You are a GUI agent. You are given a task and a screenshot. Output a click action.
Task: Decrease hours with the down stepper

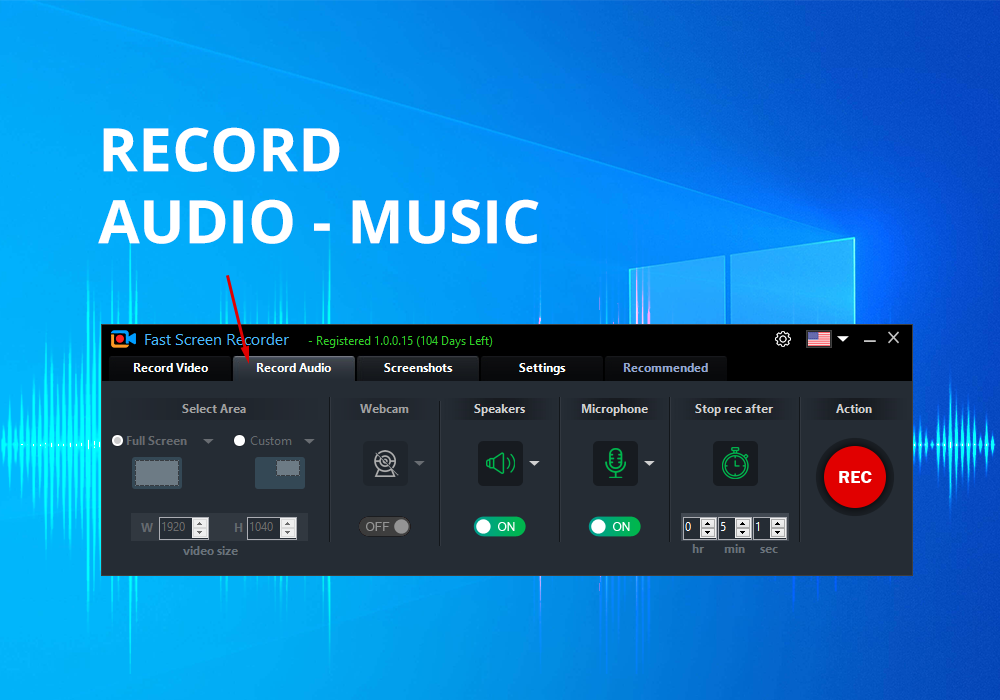[x=708, y=533]
